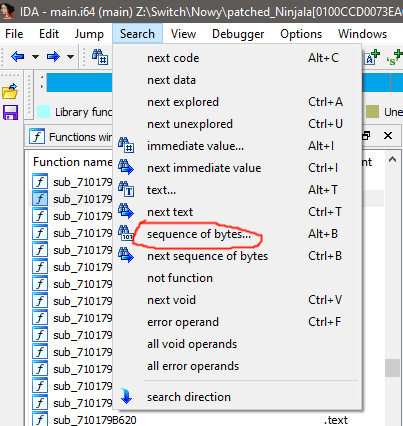Undock the Functions window panel
Viewport: 403px width, 426px height.
coord(366,136)
